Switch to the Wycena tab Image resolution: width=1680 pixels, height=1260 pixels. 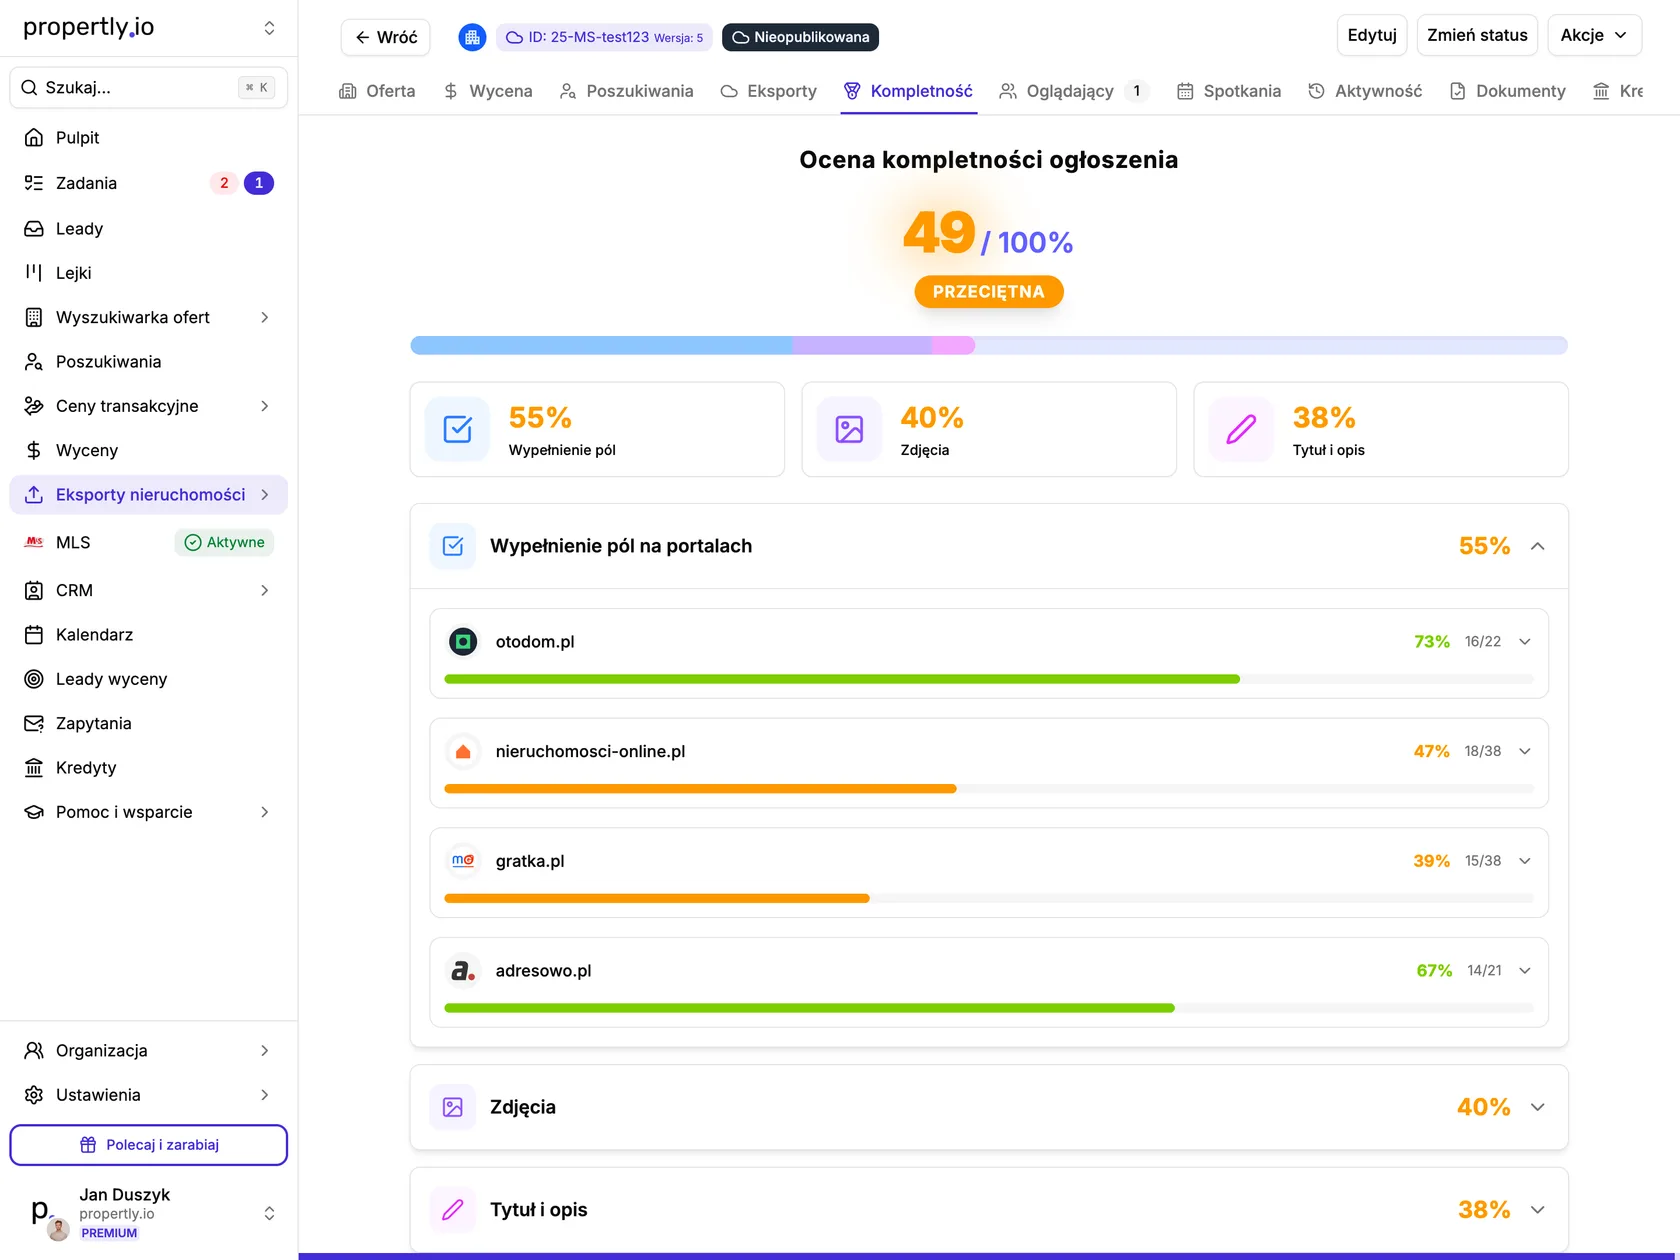coord(488,91)
